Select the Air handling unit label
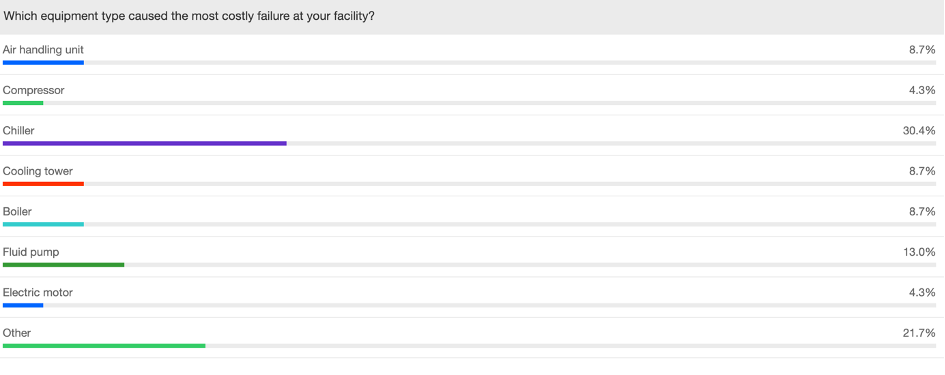This screenshot has width=945, height=375. point(43,49)
